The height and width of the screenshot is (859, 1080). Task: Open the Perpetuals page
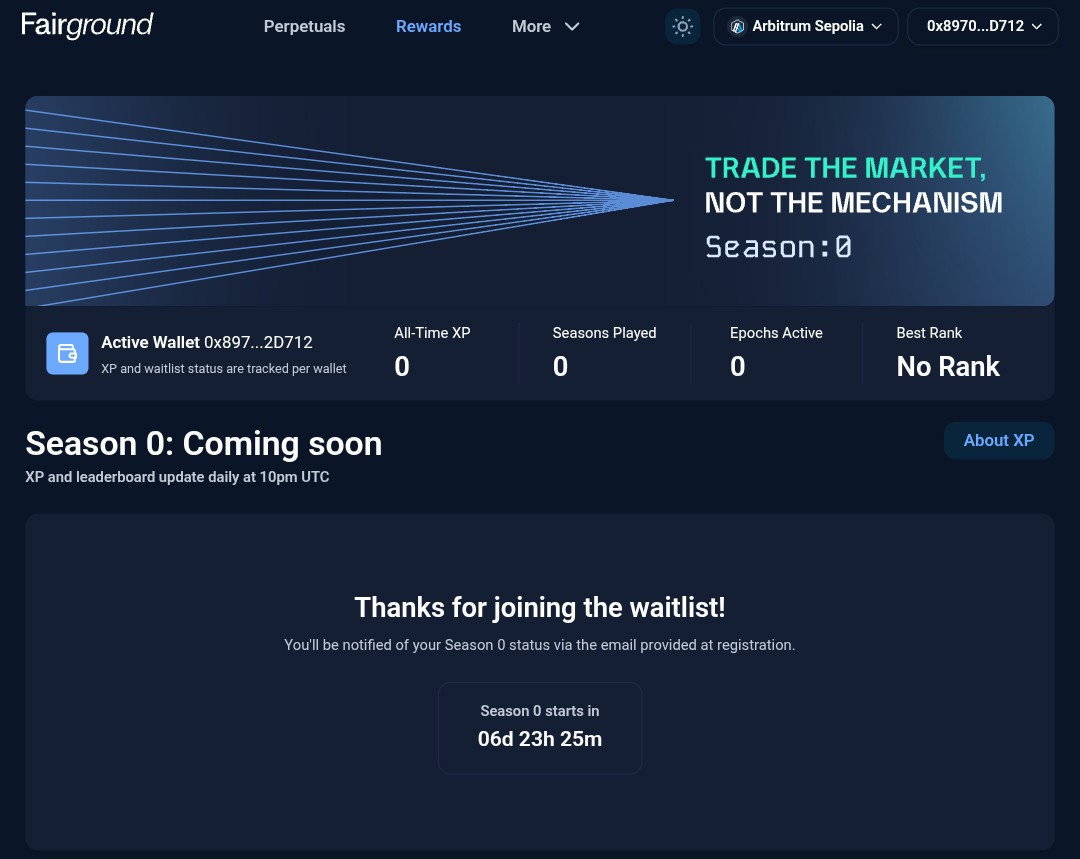pos(304,26)
